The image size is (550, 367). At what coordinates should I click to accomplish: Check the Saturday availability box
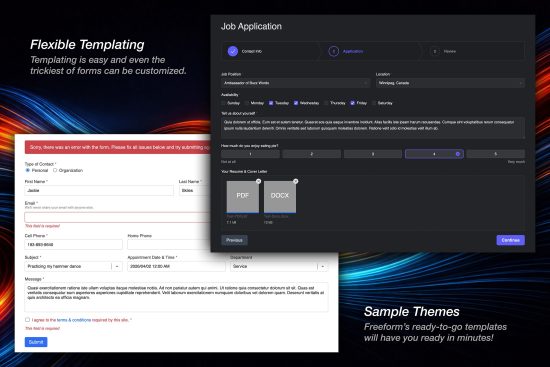[x=374, y=103]
